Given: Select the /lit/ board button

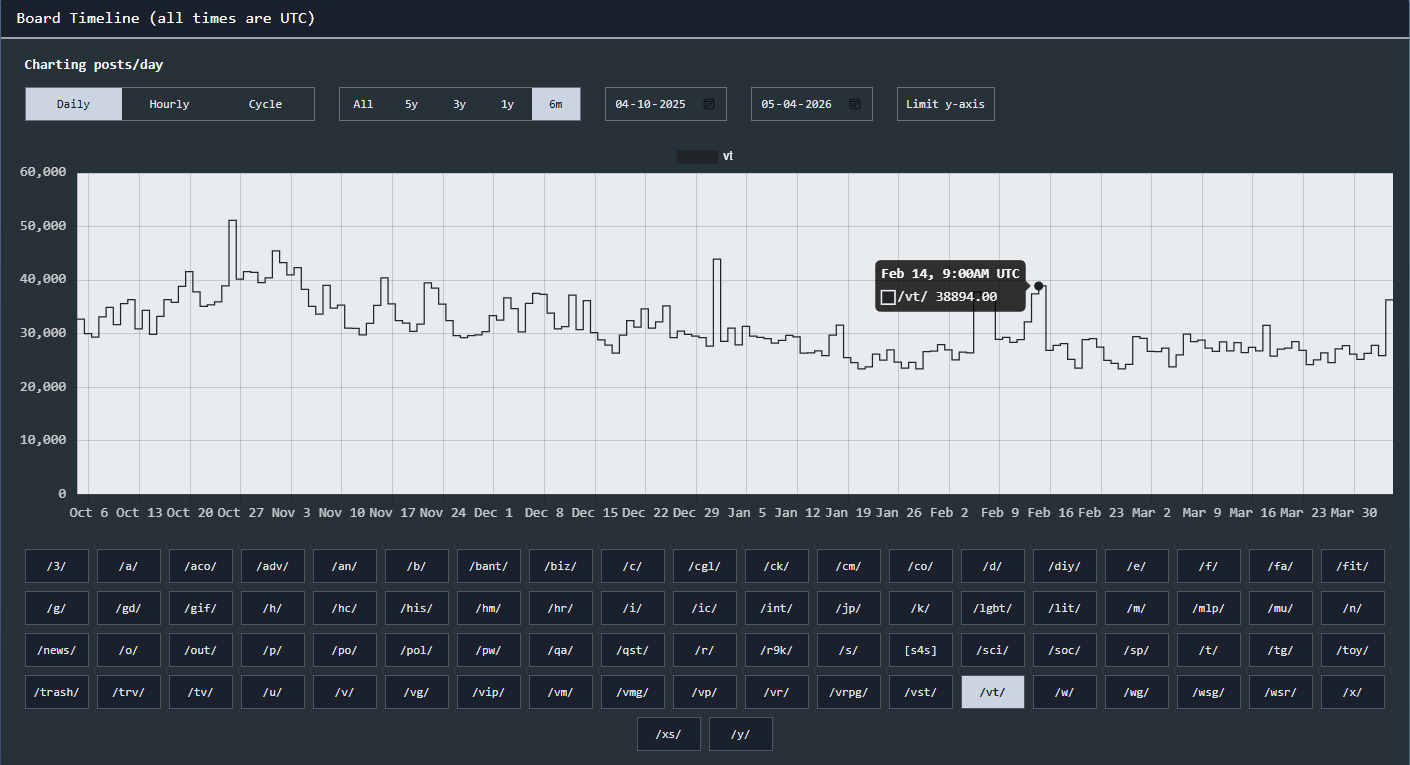Looking at the screenshot, I should (x=1065, y=608).
